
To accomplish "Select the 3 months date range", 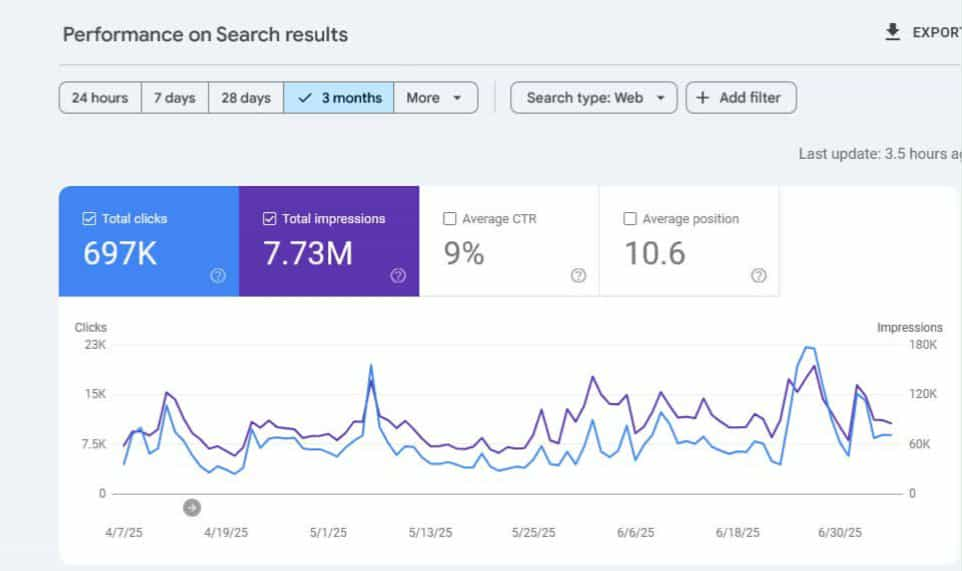I will (339, 98).
